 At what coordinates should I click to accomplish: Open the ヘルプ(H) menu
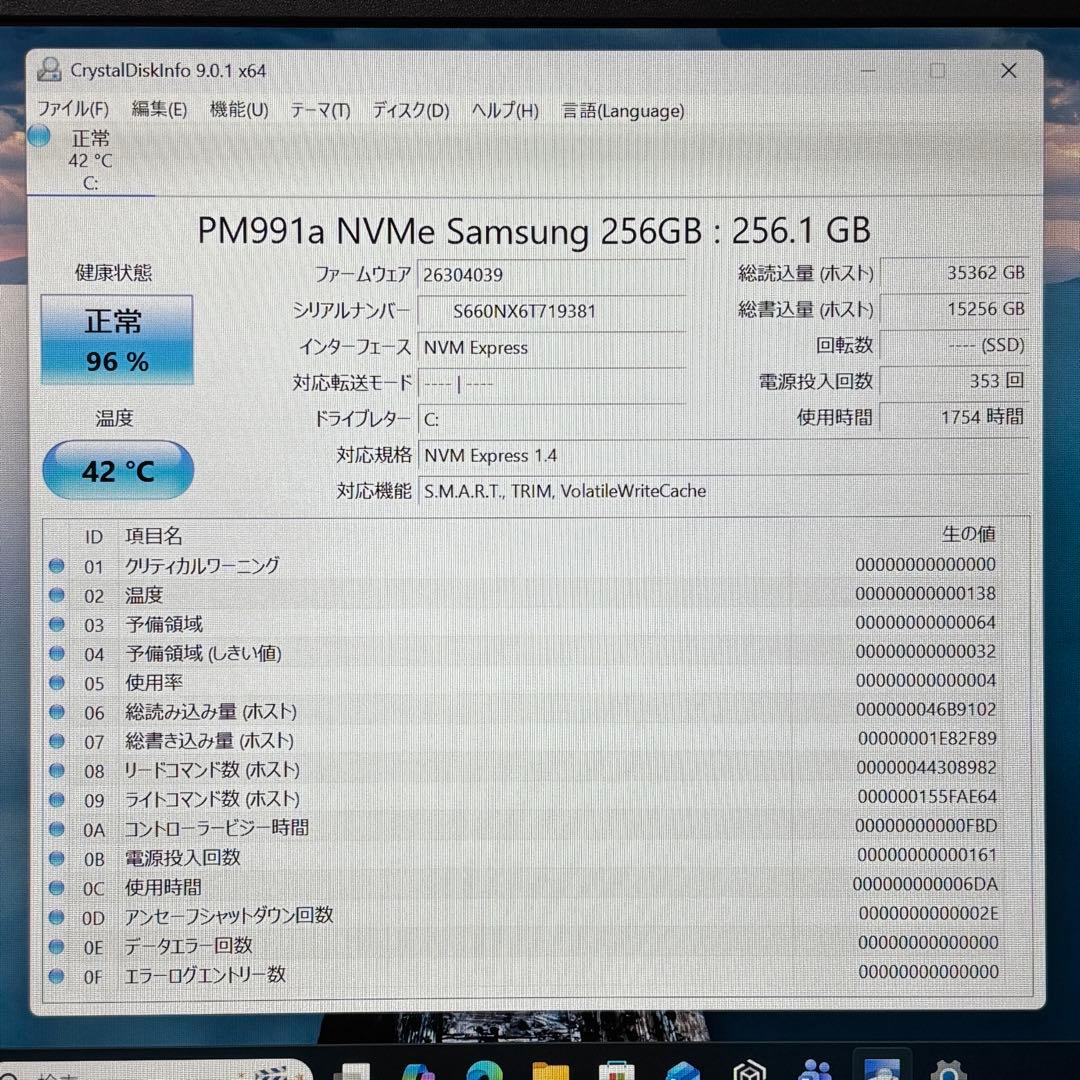click(505, 110)
